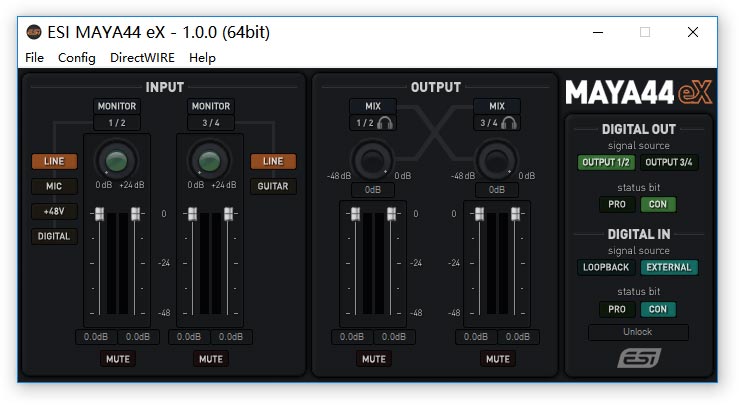The height and width of the screenshot is (405, 739).
Task: Set digital in status bit to PRO
Action: click(617, 309)
